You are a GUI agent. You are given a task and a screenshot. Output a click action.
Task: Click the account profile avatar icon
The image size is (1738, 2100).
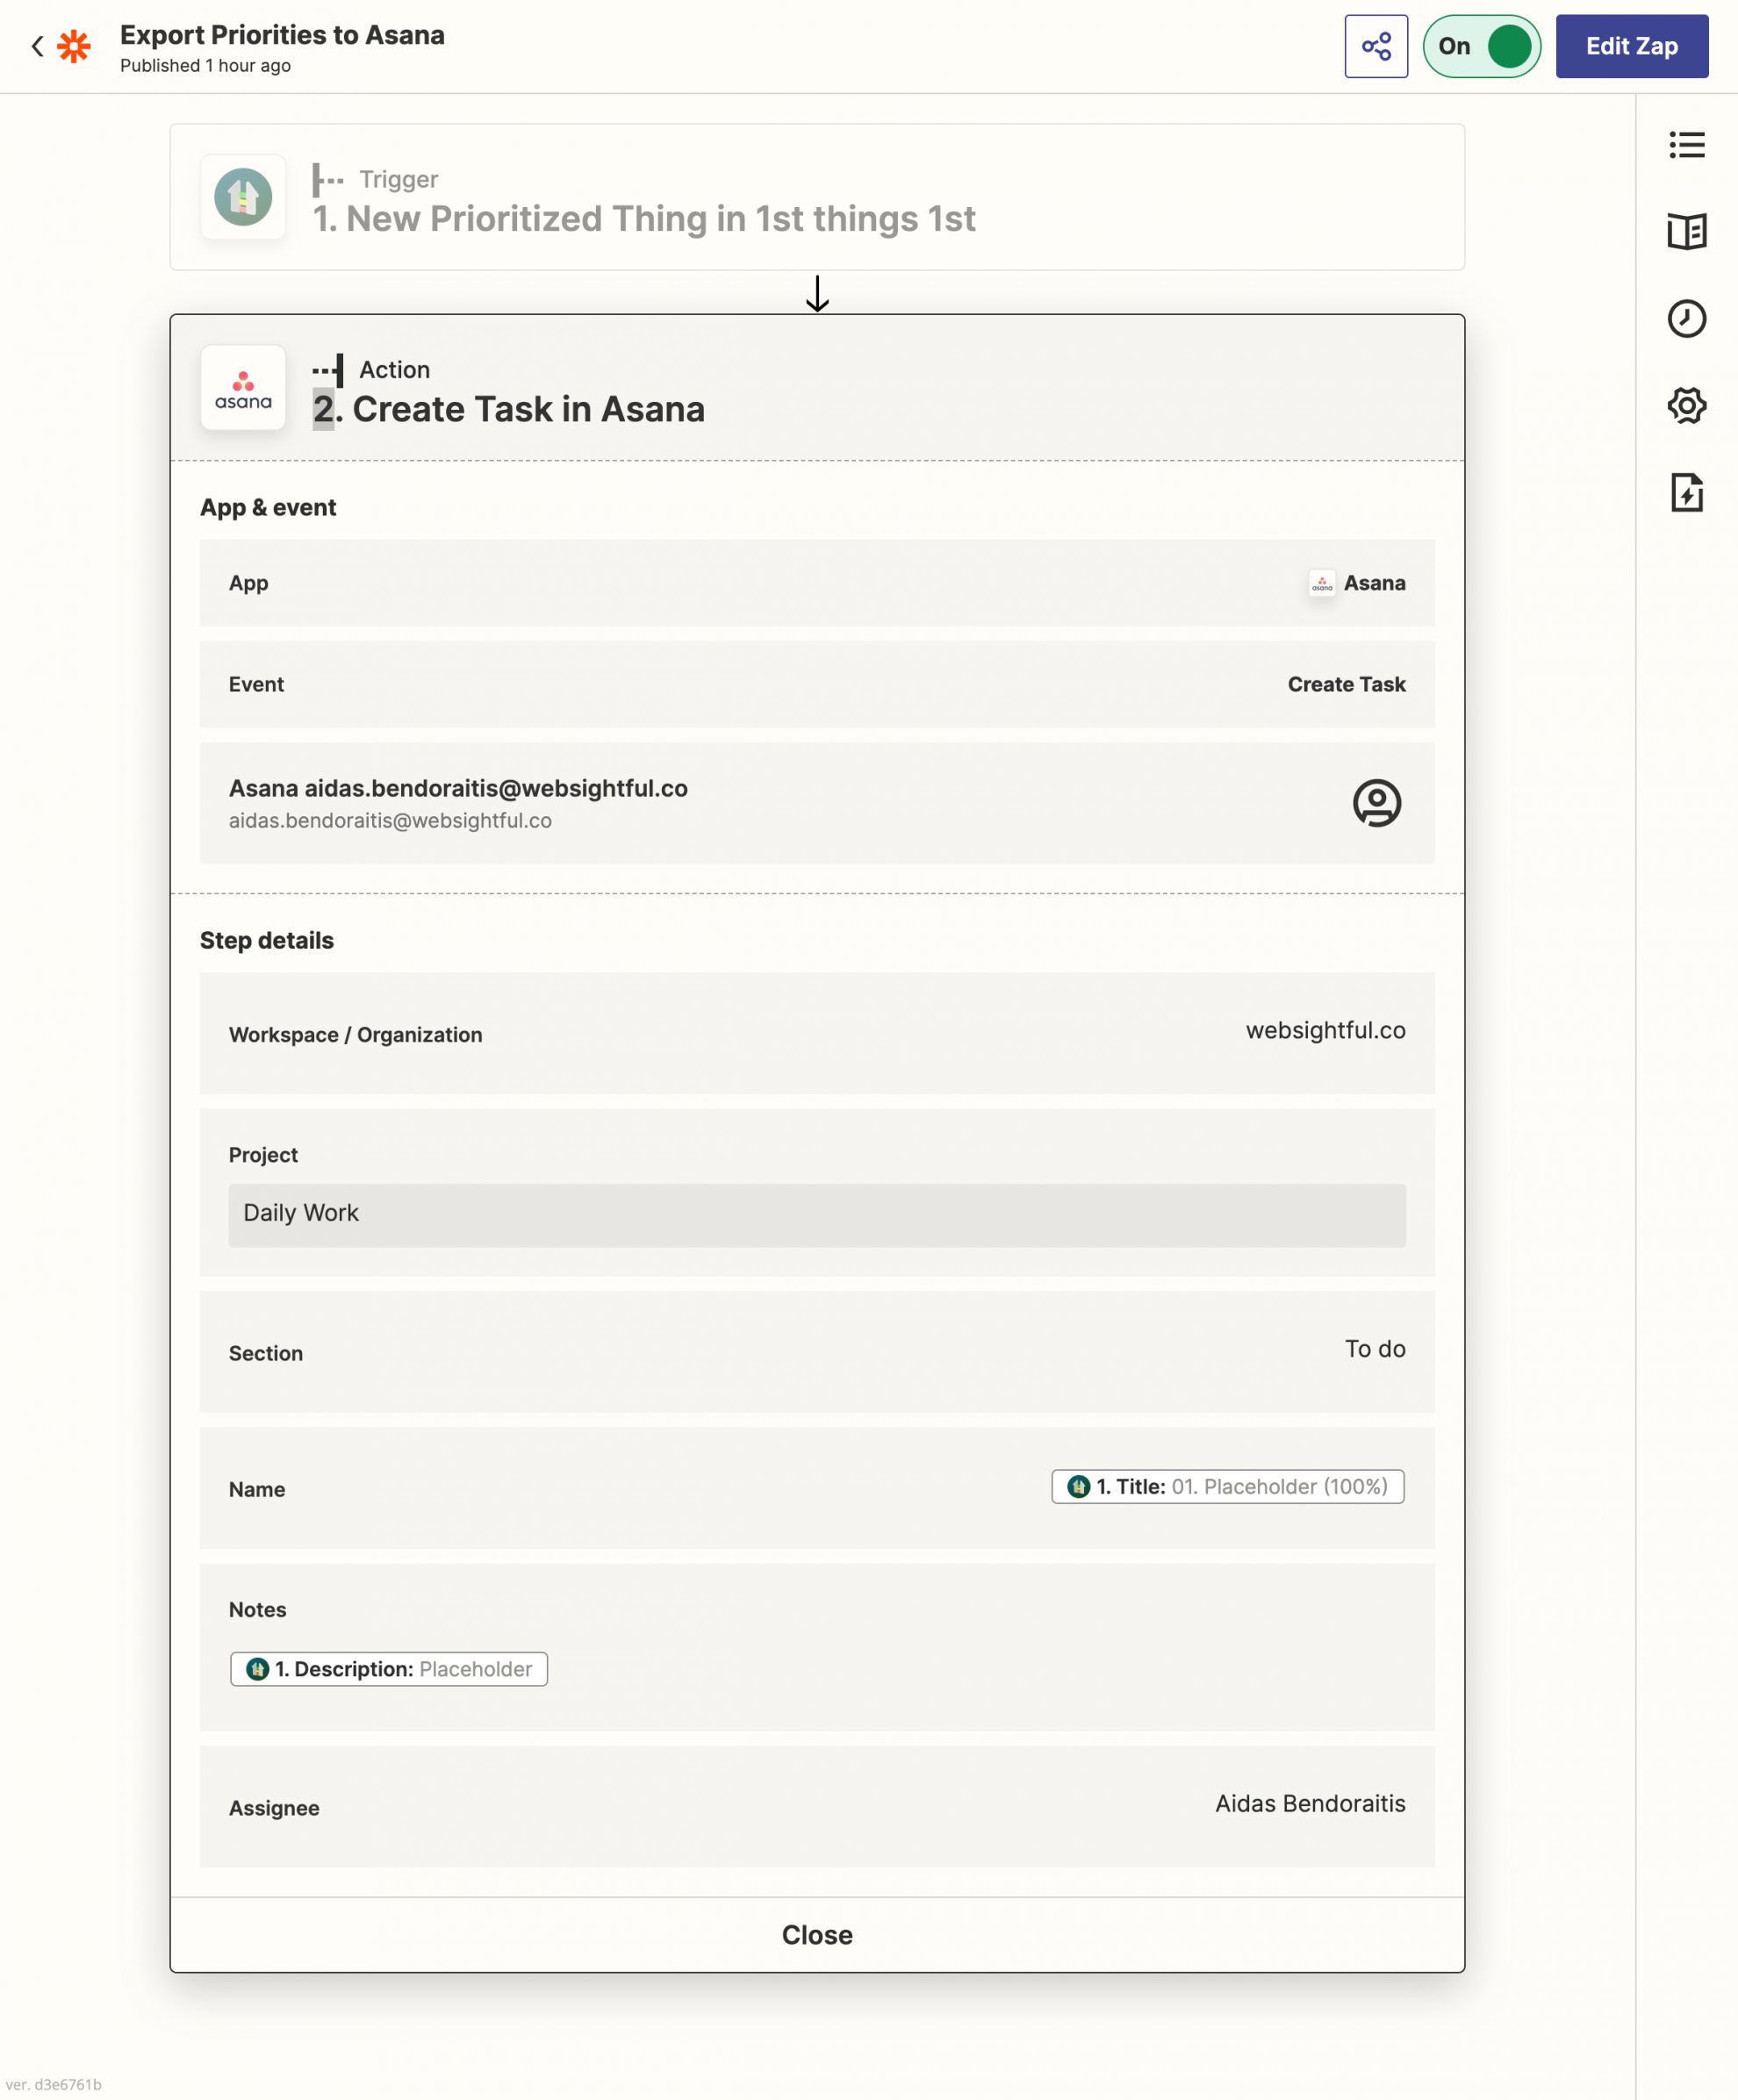tap(1376, 803)
